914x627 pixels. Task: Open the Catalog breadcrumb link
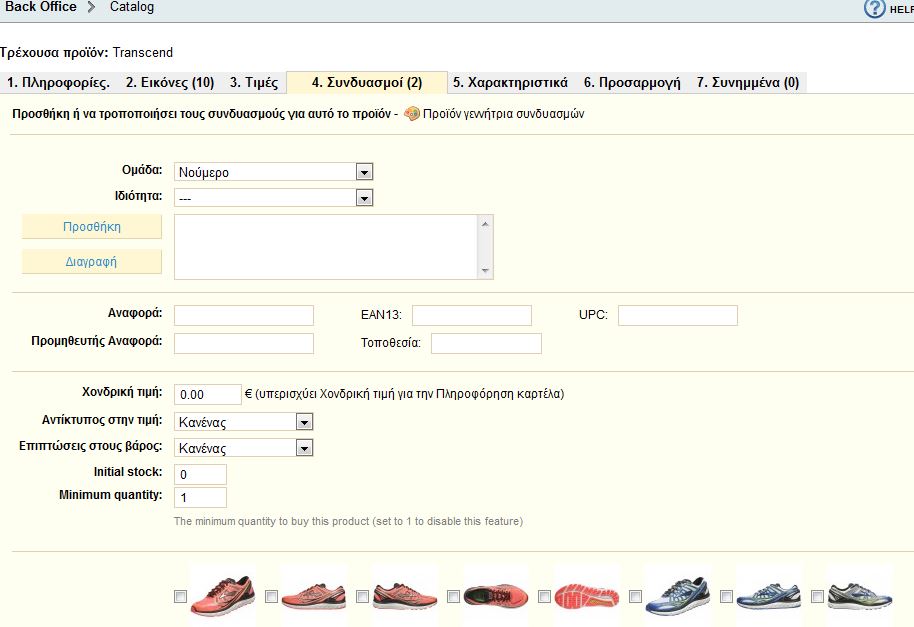131,8
